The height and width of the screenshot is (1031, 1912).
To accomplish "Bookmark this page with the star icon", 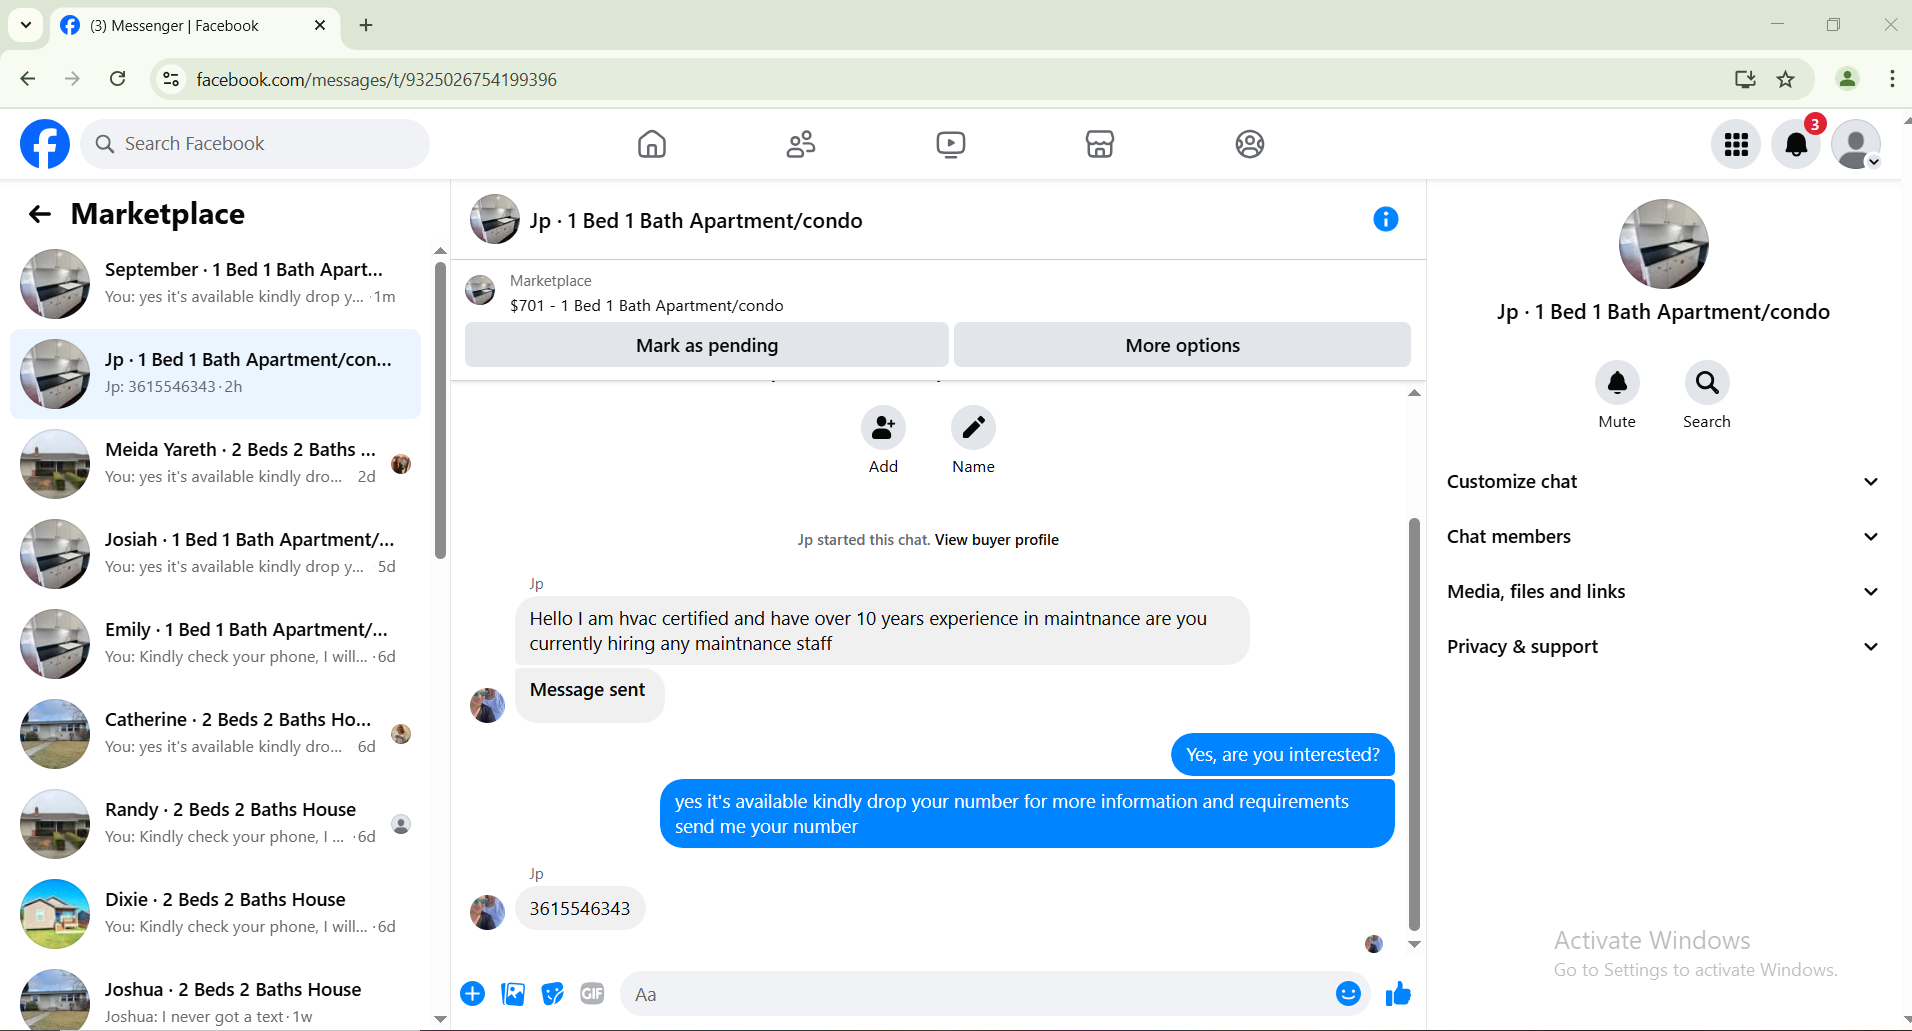I will point(1786,79).
